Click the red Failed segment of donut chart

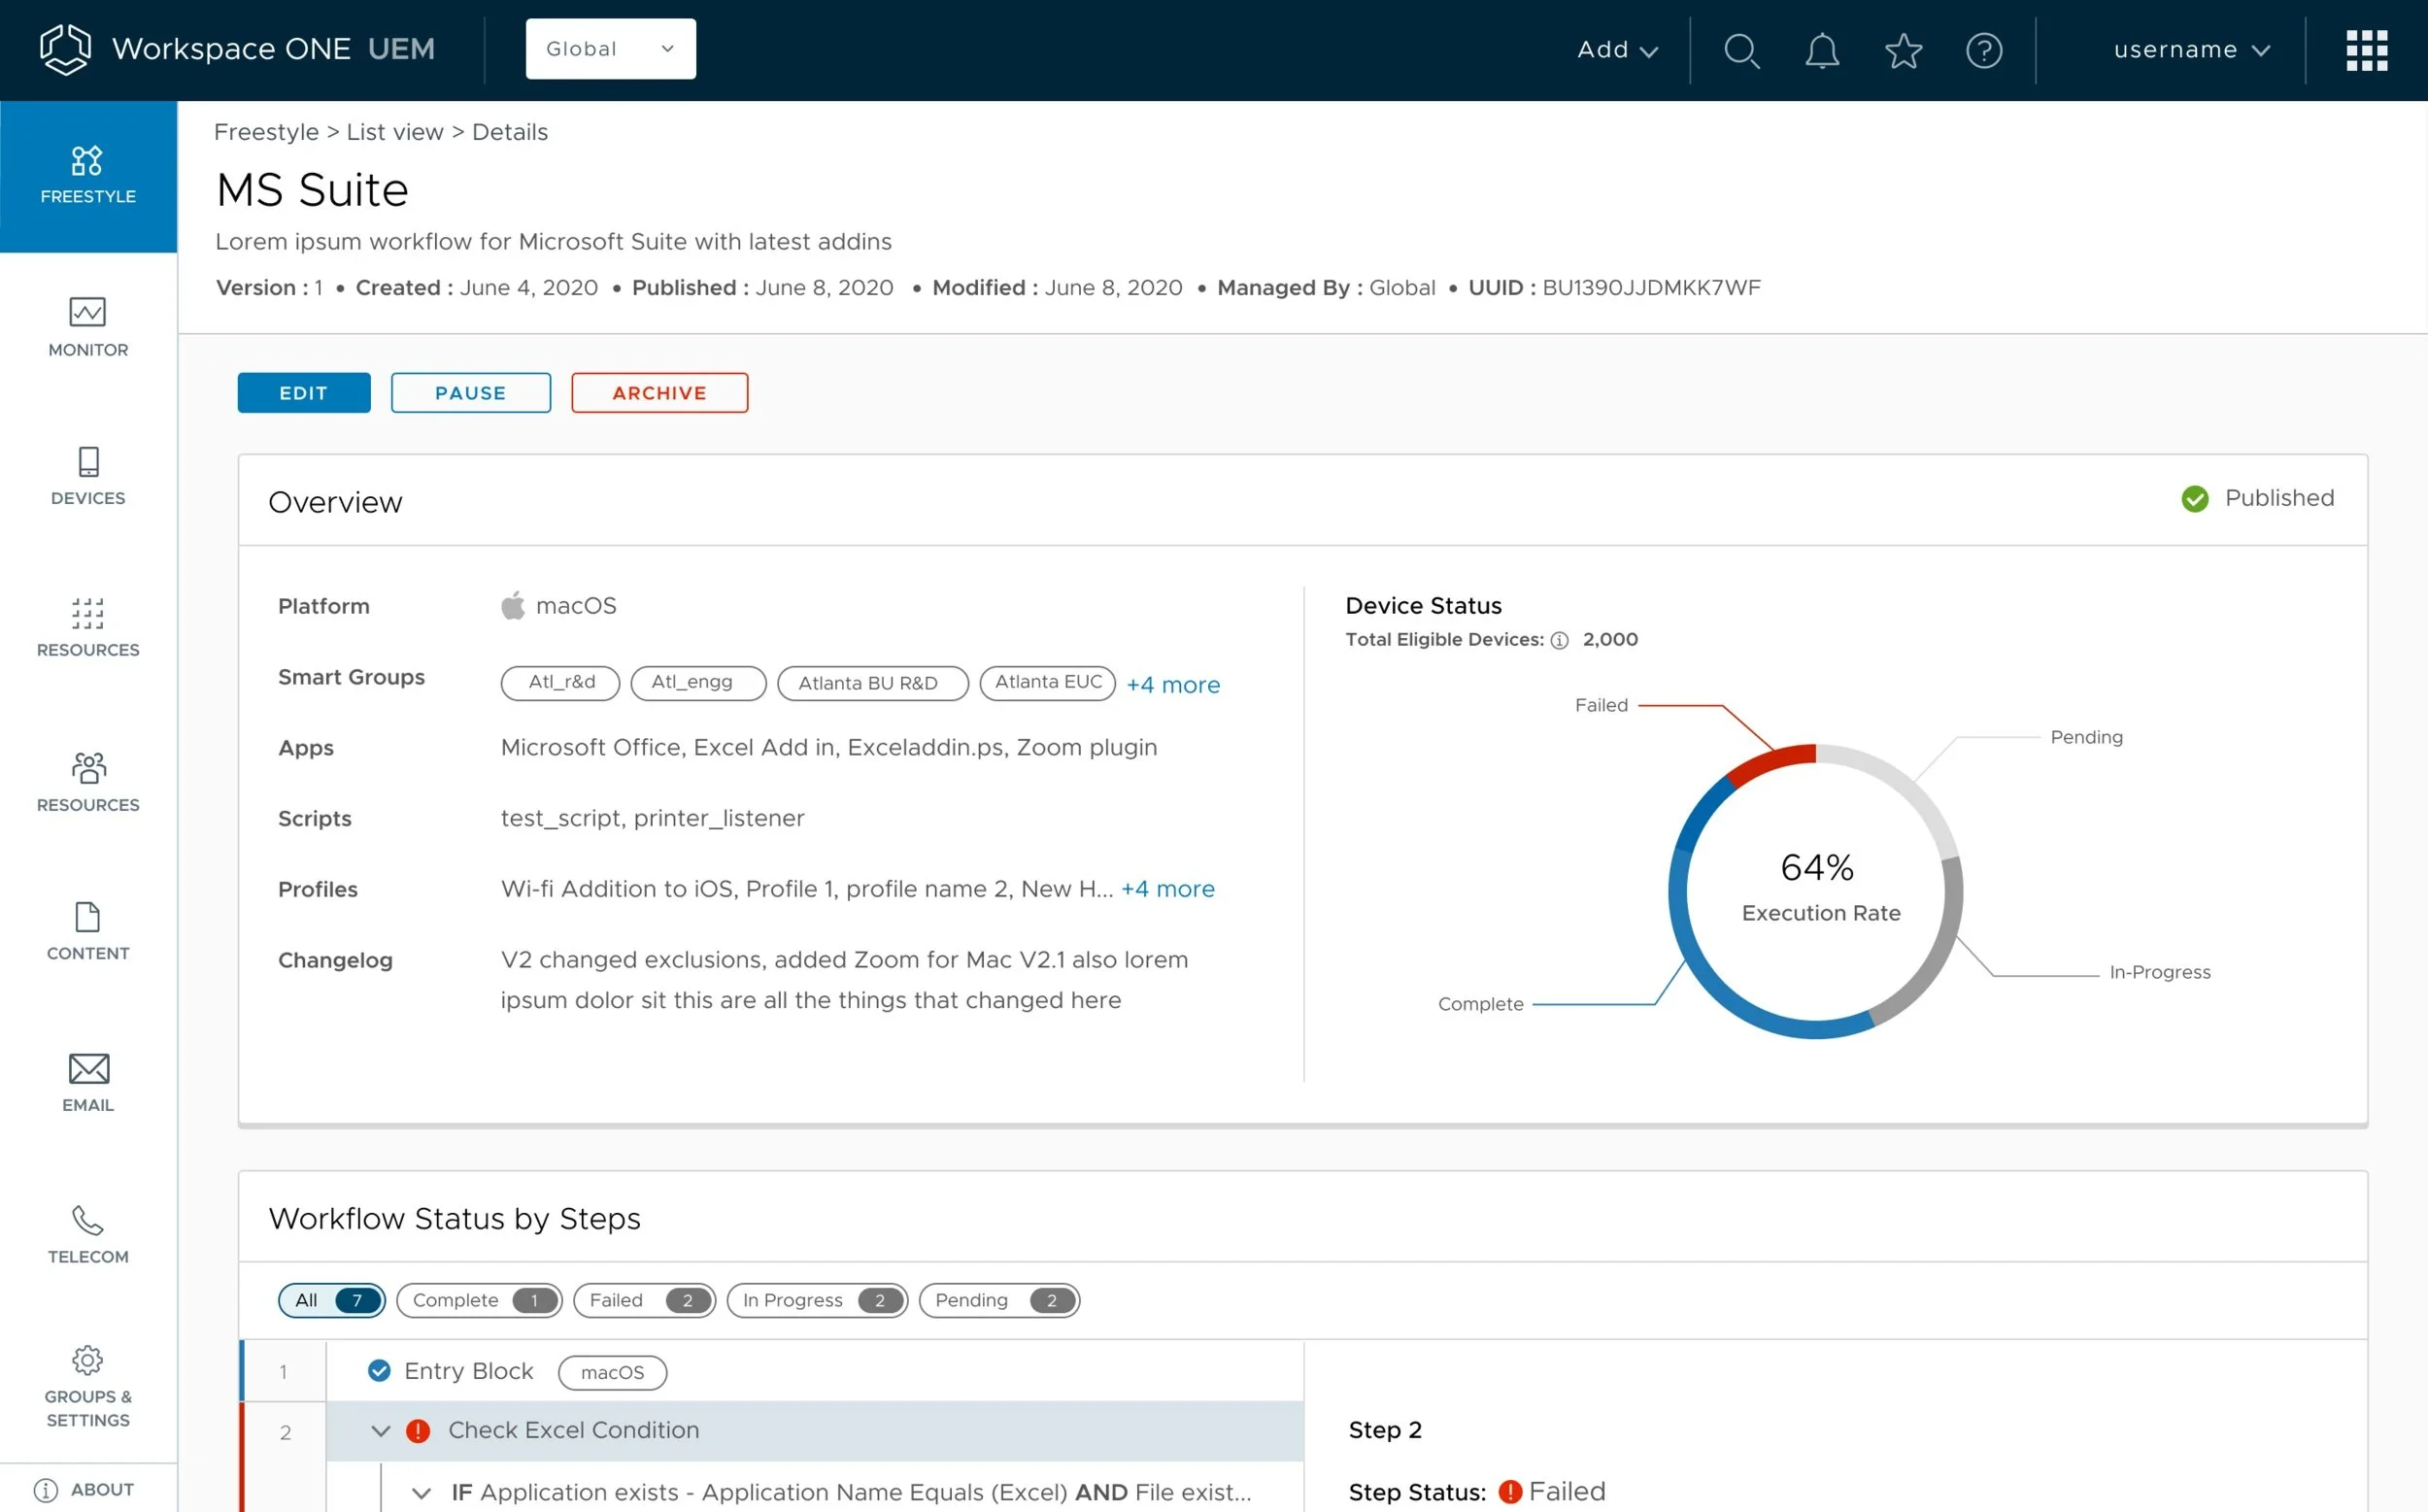tap(1772, 763)
